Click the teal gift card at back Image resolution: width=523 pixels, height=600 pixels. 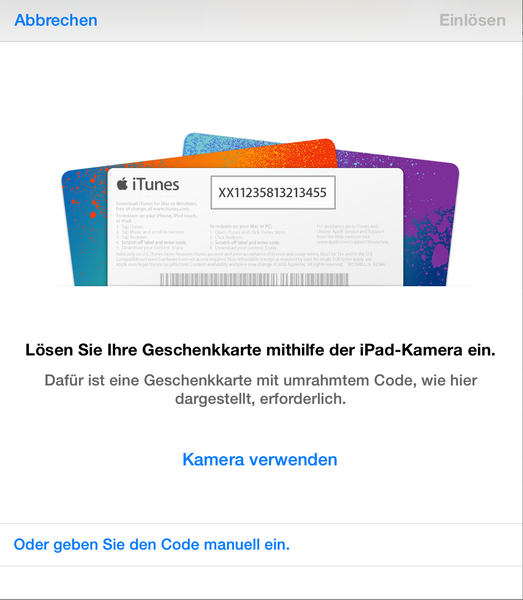(x=214, y=143)
